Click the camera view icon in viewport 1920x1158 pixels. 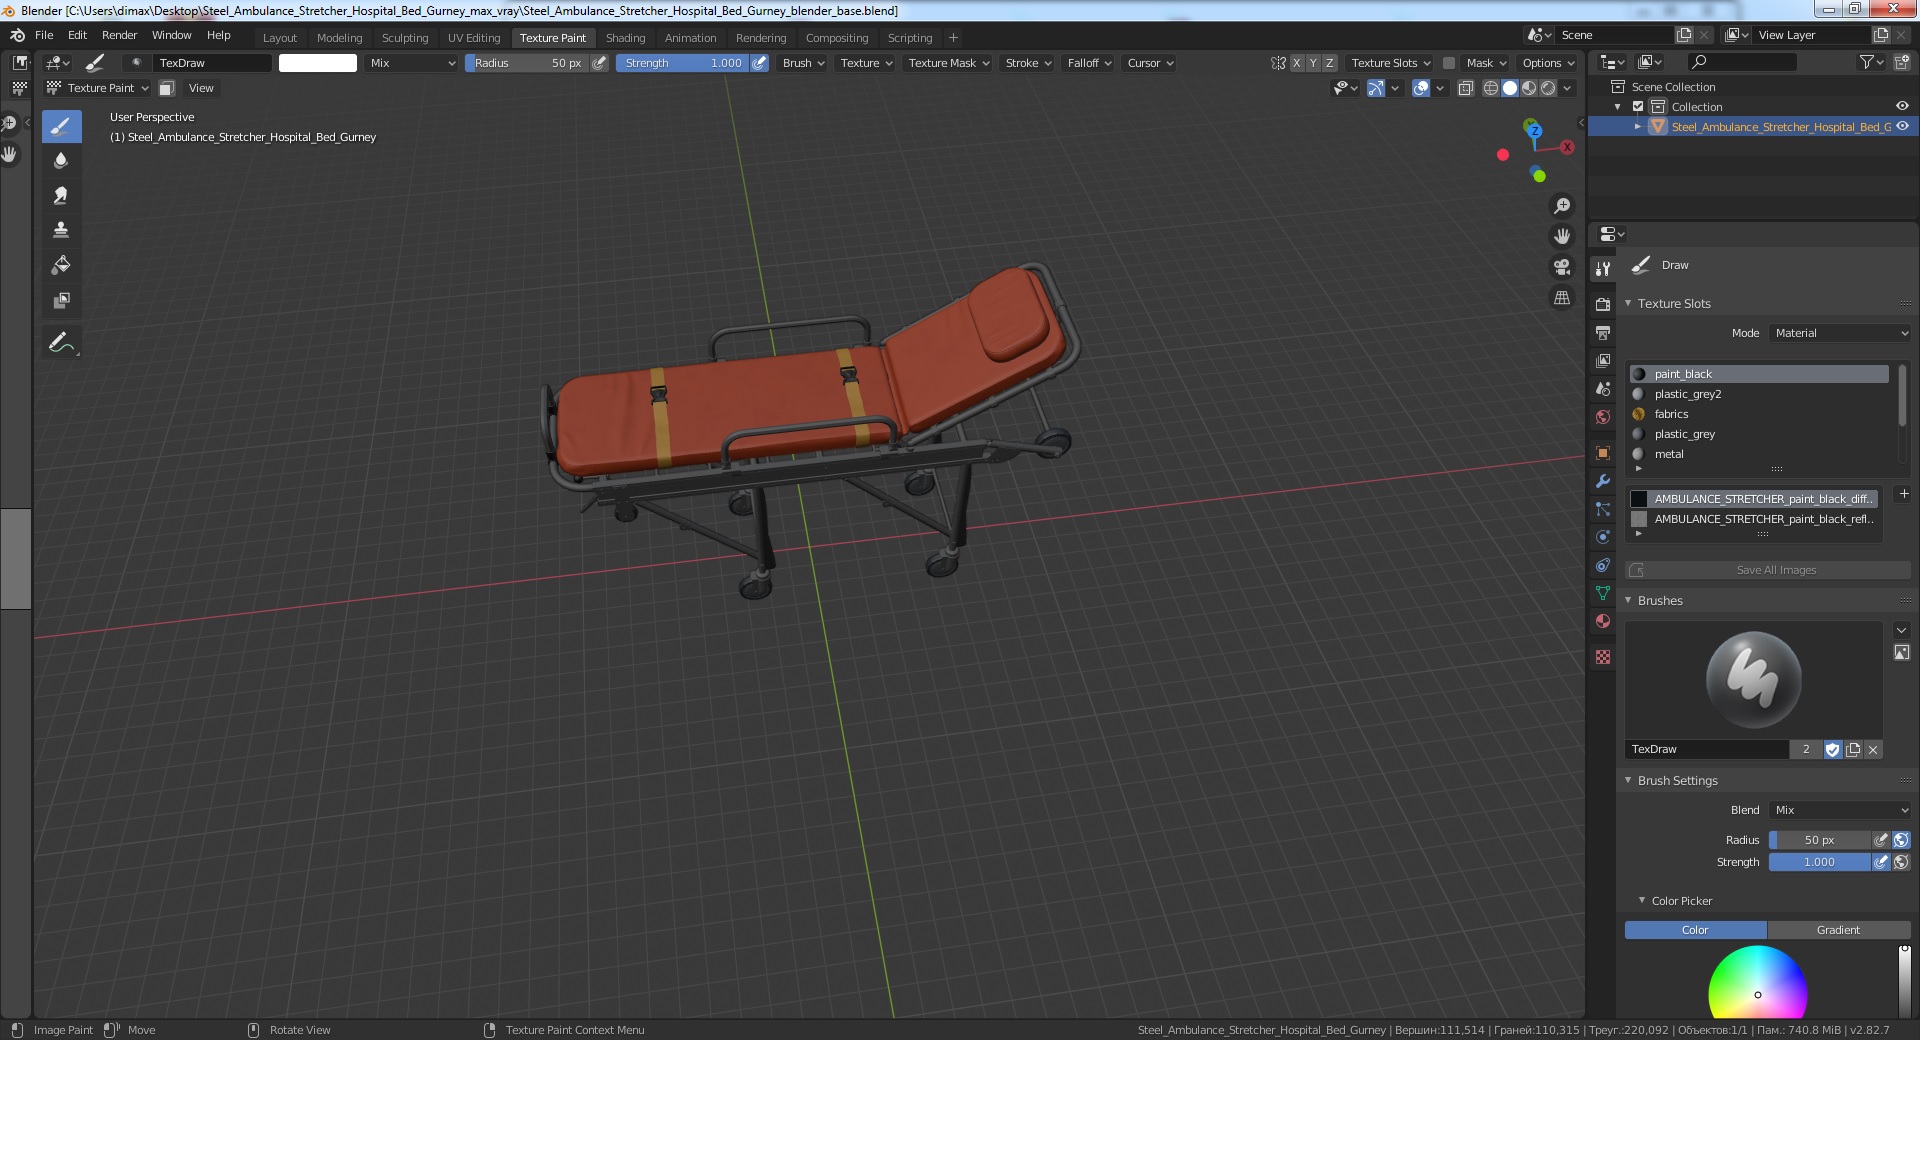tap(1561, 267)
